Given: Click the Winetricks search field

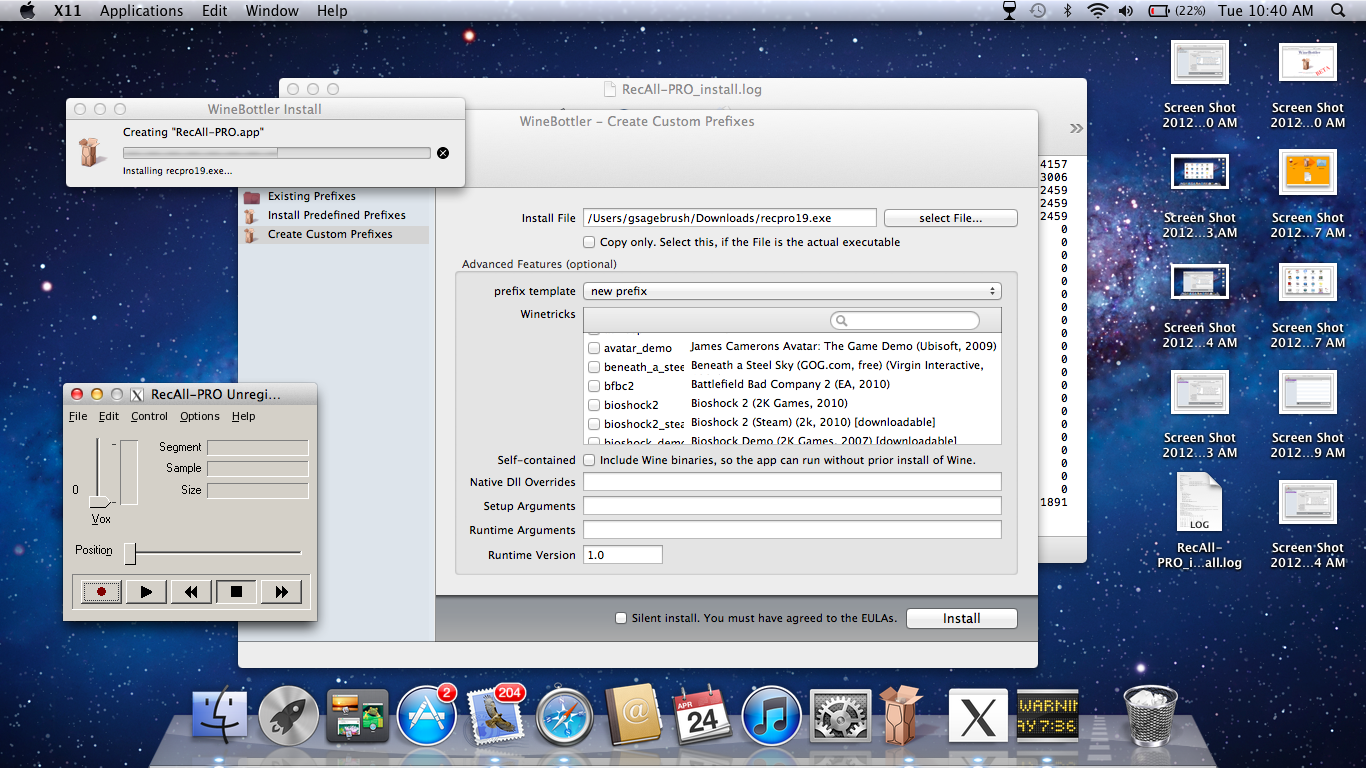Looking at the screenshot, I should click(905, 320).
